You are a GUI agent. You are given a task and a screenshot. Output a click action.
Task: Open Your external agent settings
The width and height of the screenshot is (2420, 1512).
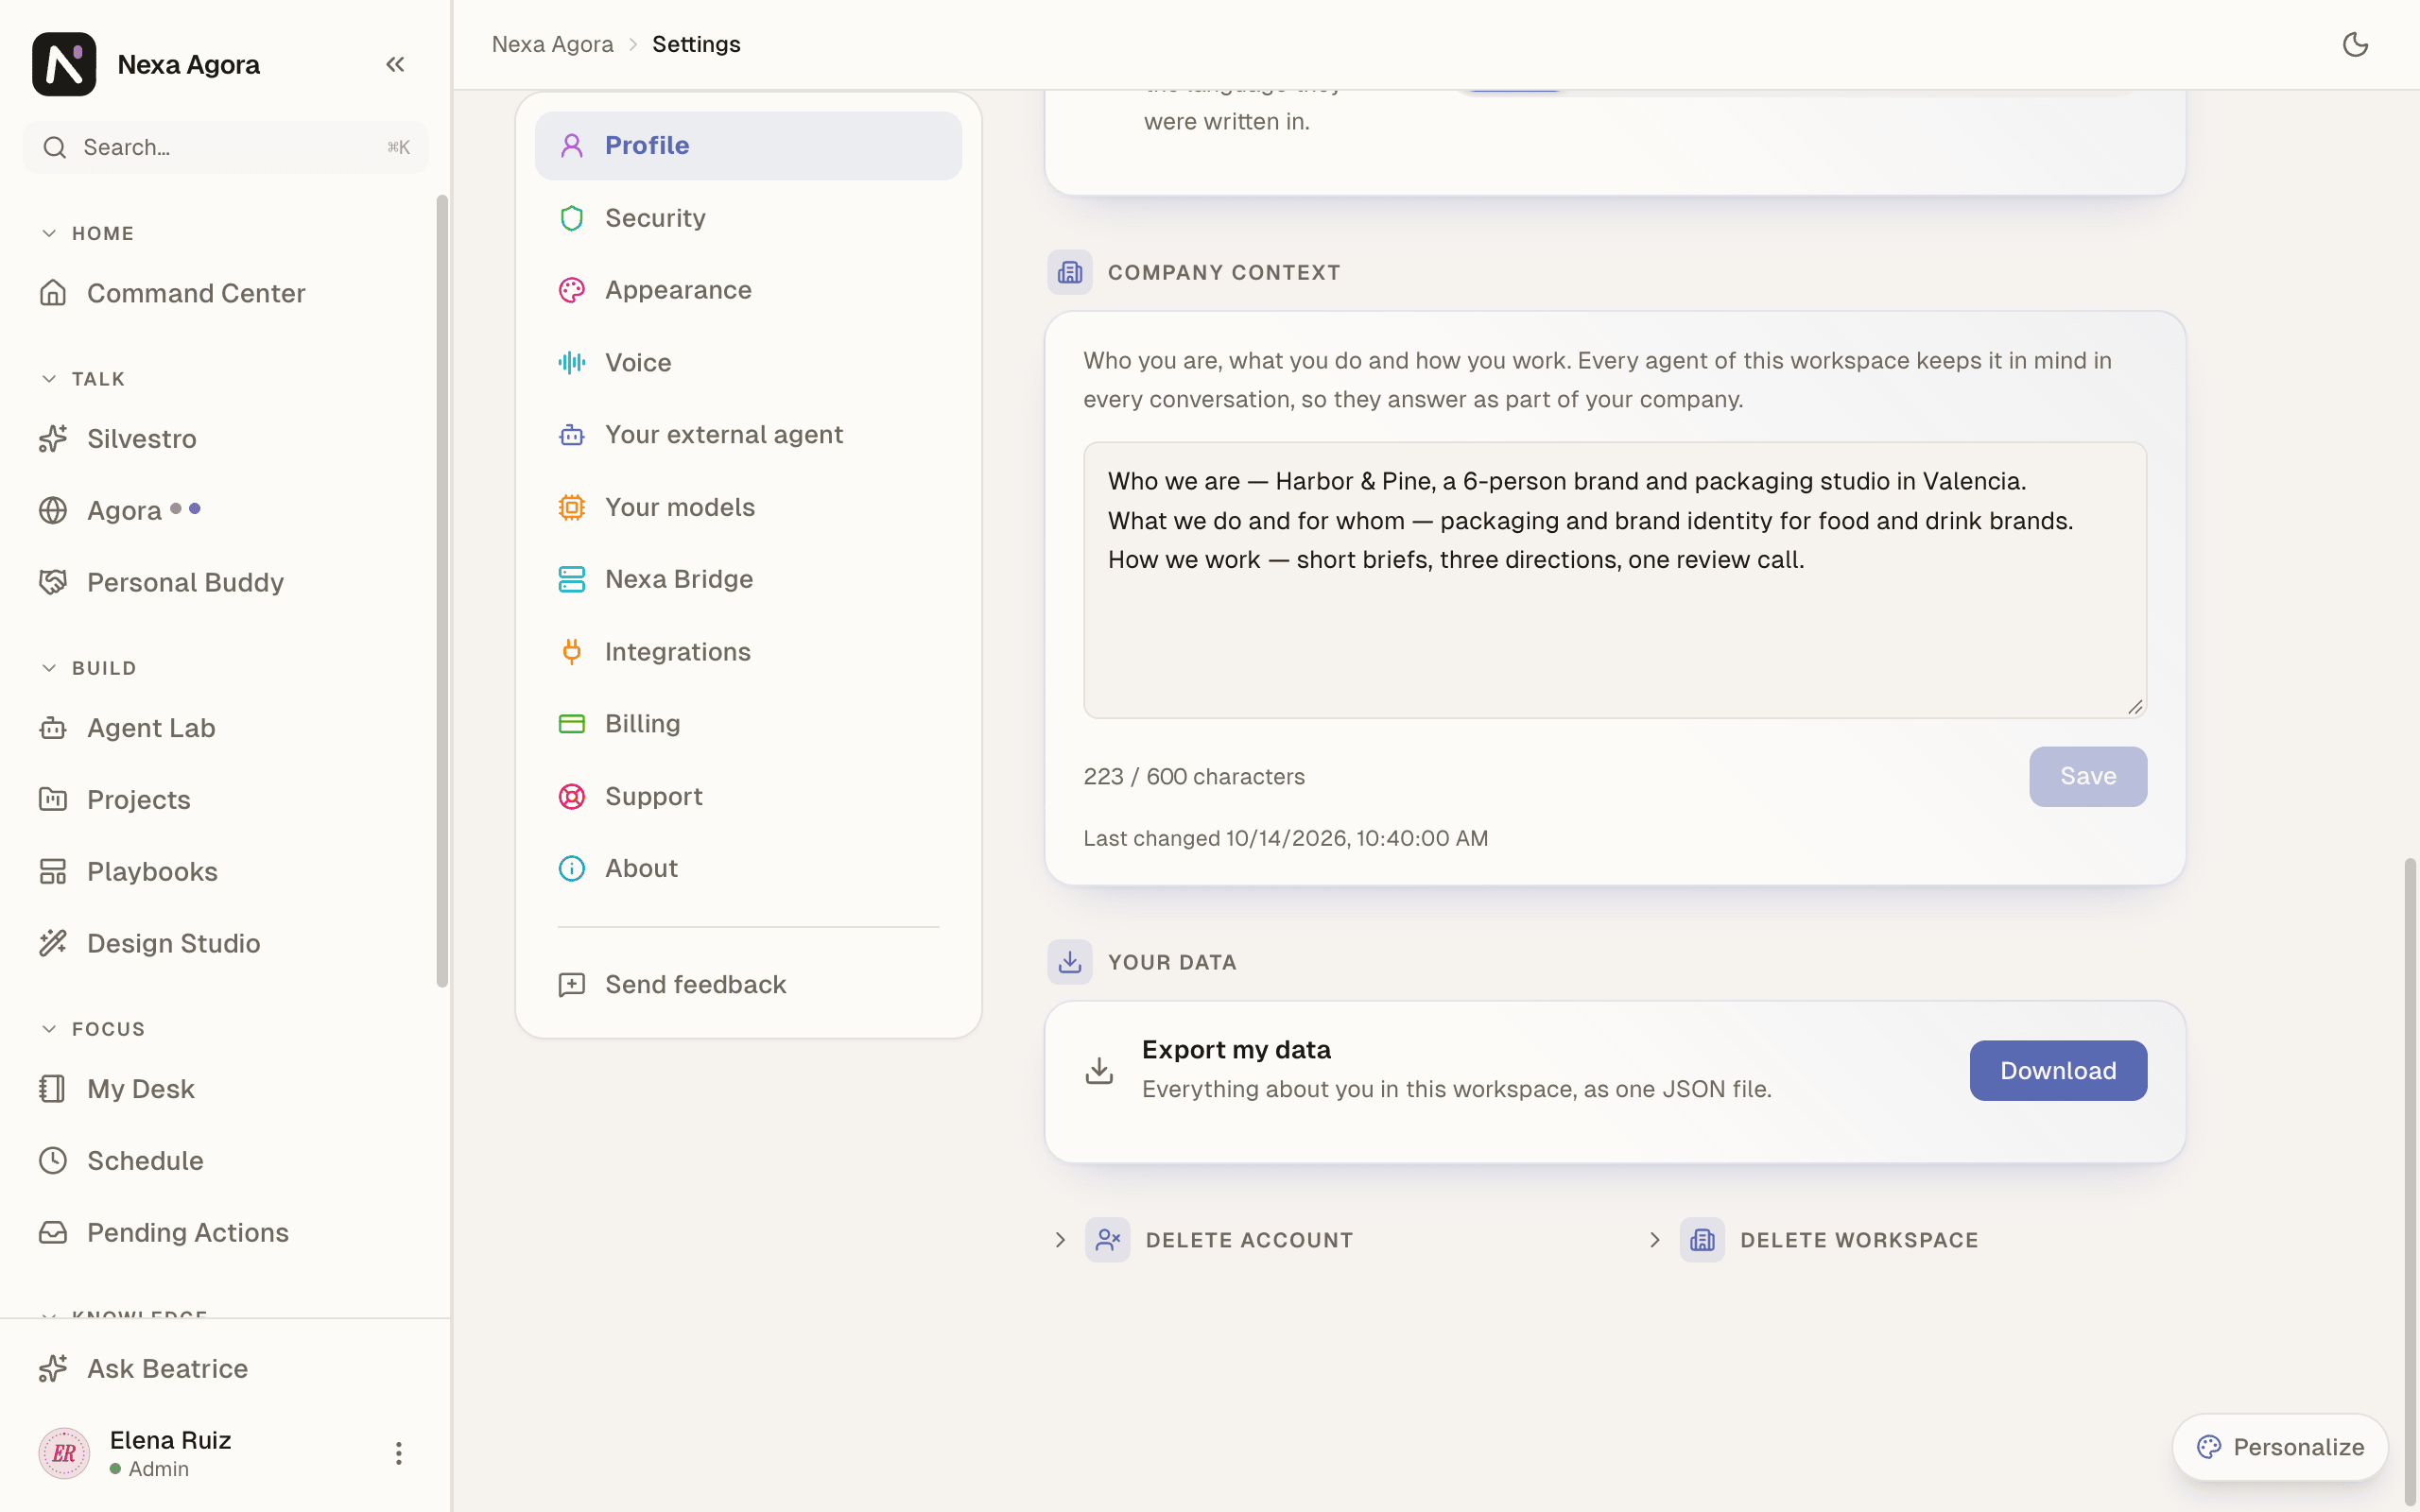(x=748, y=434)
